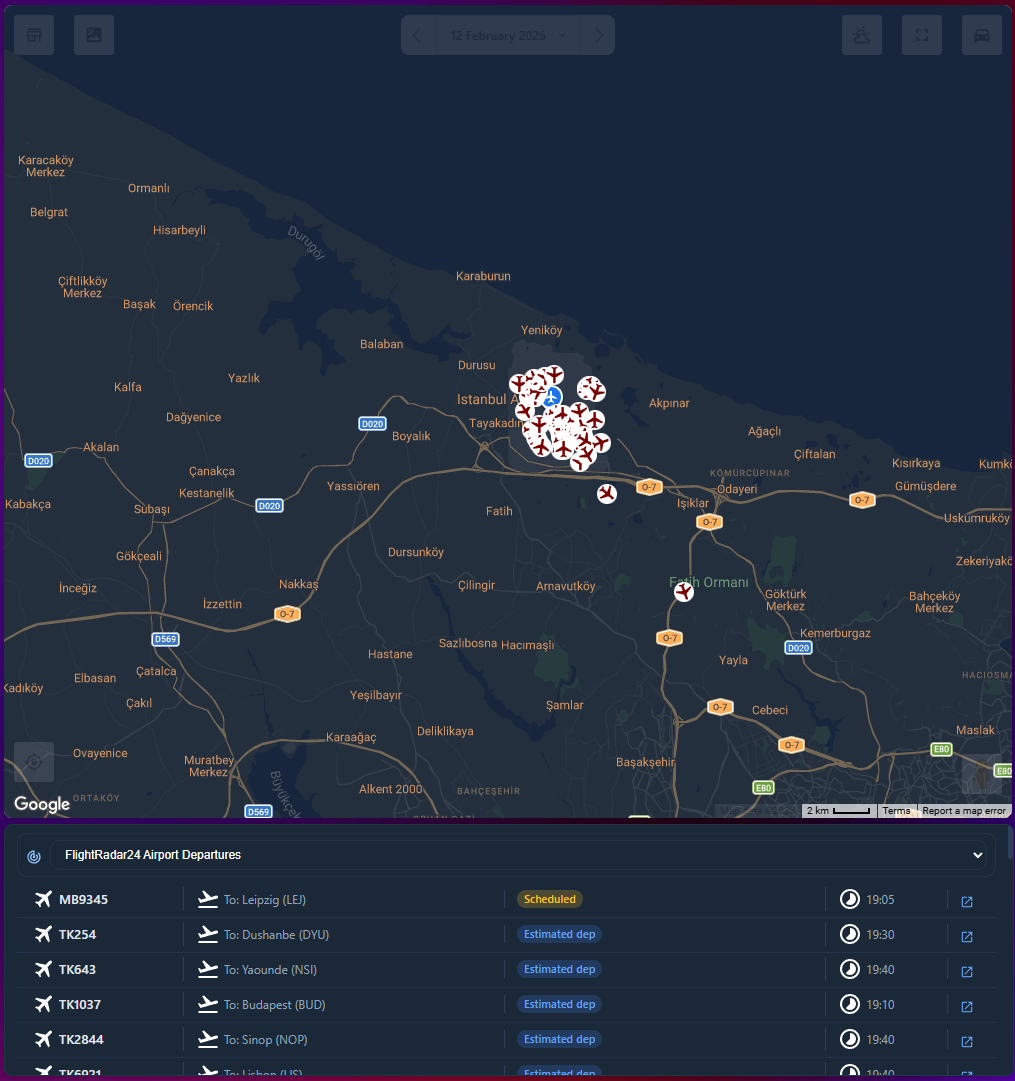This screenshot has width=1015, height=1081.
Task: Open the image gallery icon button
Action: [94, 35]
